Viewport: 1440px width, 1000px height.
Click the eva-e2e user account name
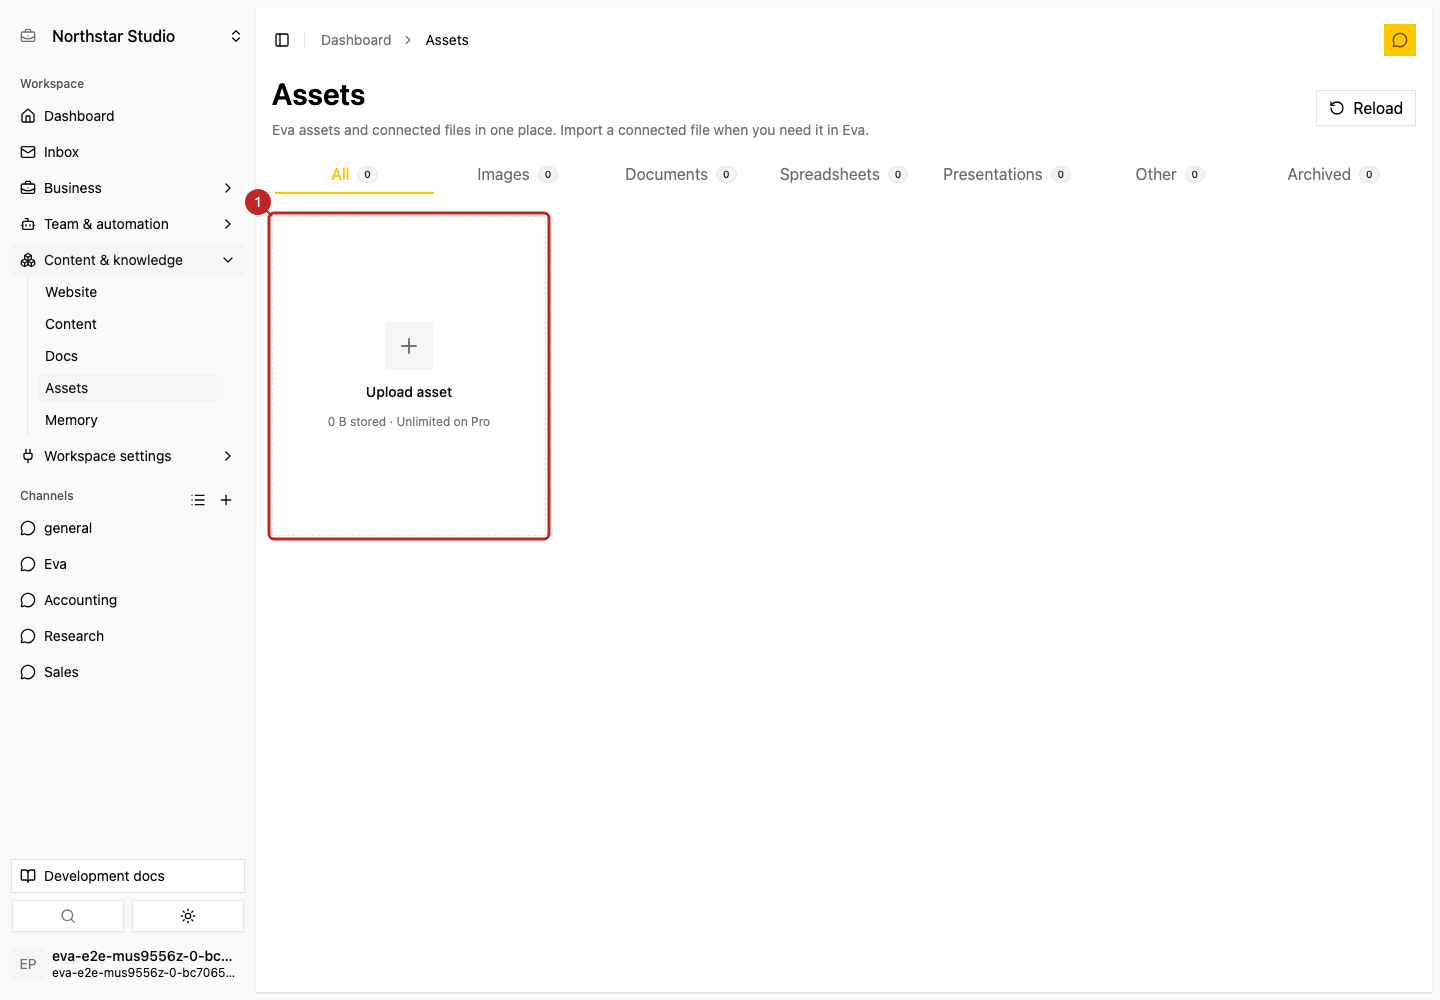pyautogui.click(x=142, y=956)
